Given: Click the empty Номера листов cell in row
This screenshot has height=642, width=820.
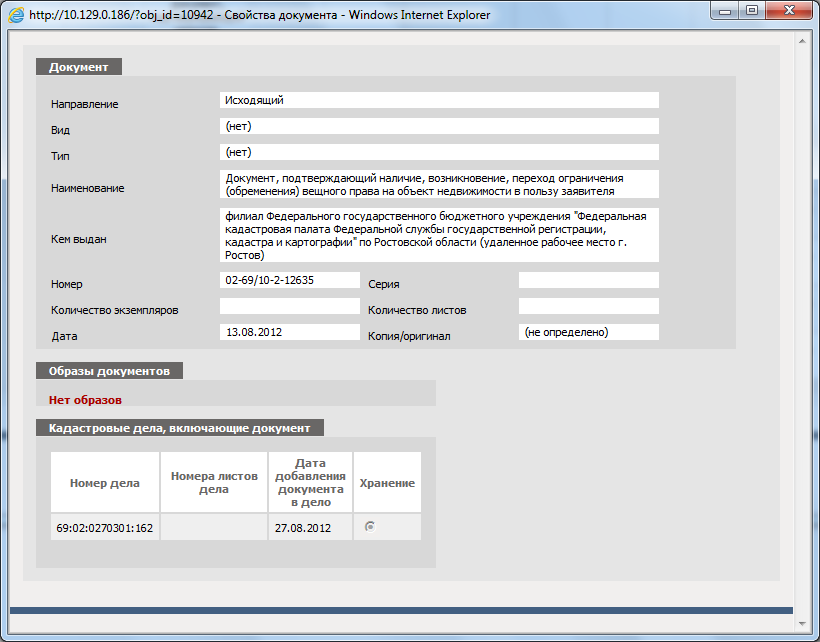Looking at the screenshot, I should pos(214,528).
